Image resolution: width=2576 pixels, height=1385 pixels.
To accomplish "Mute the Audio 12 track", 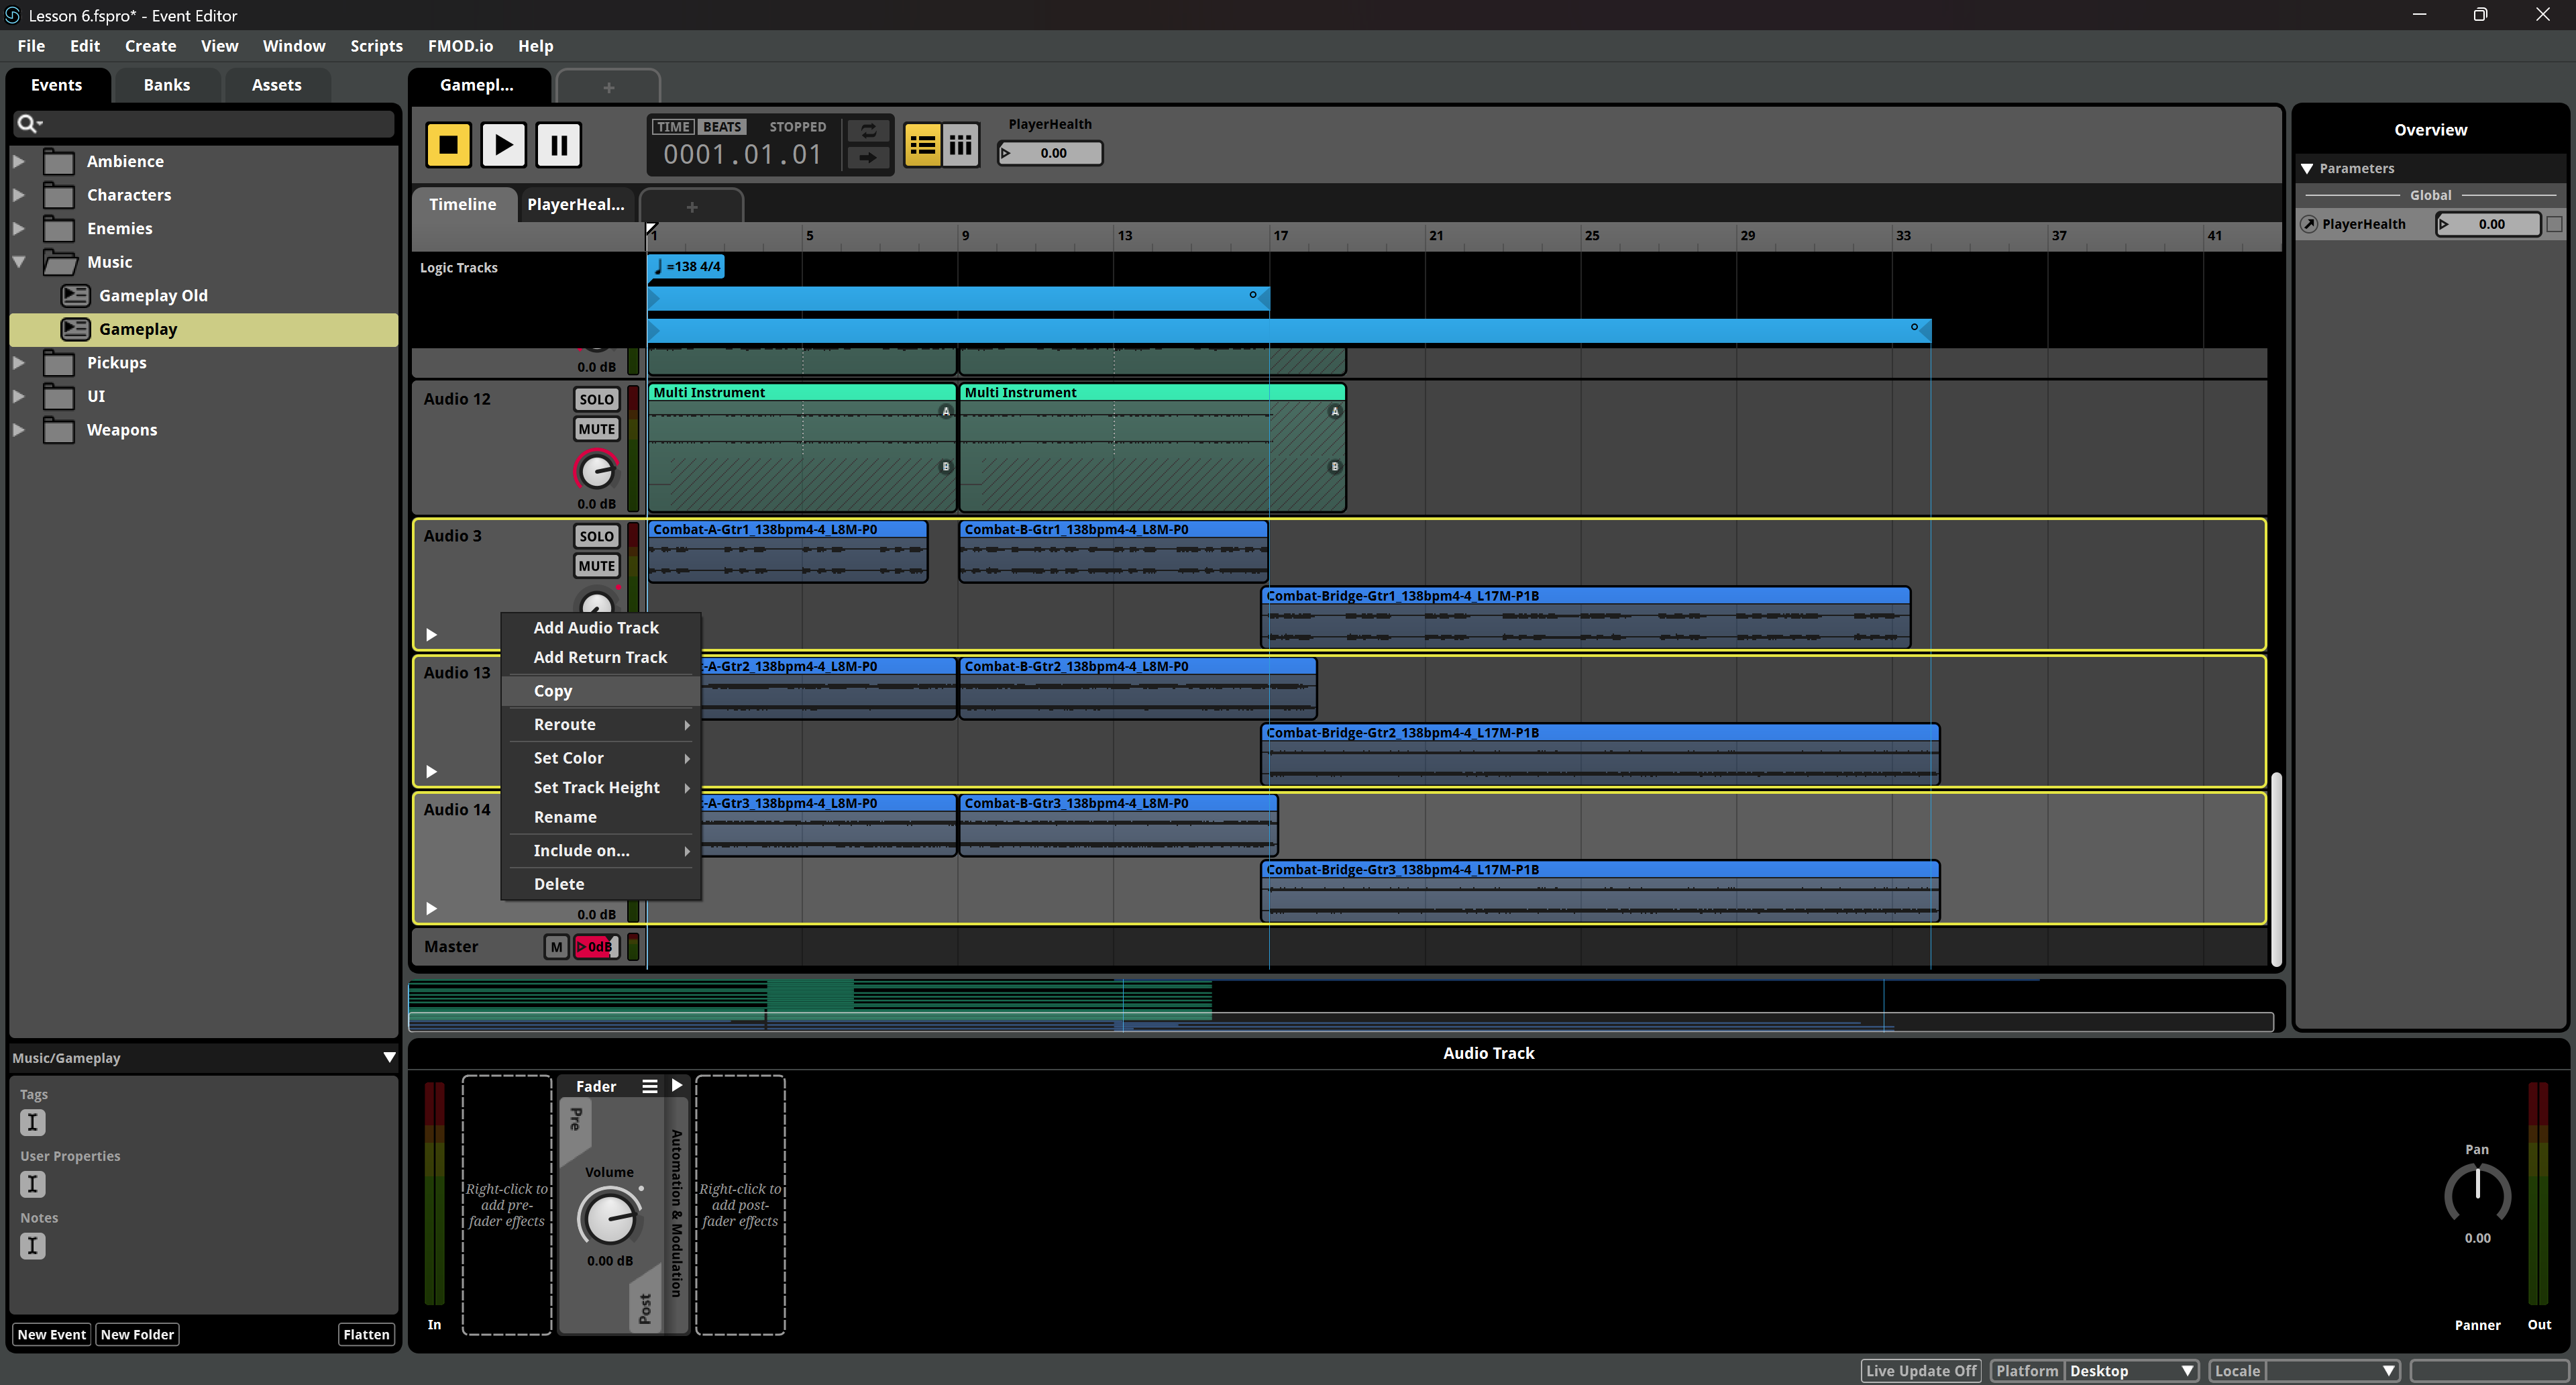I will (x=596, y=429).
